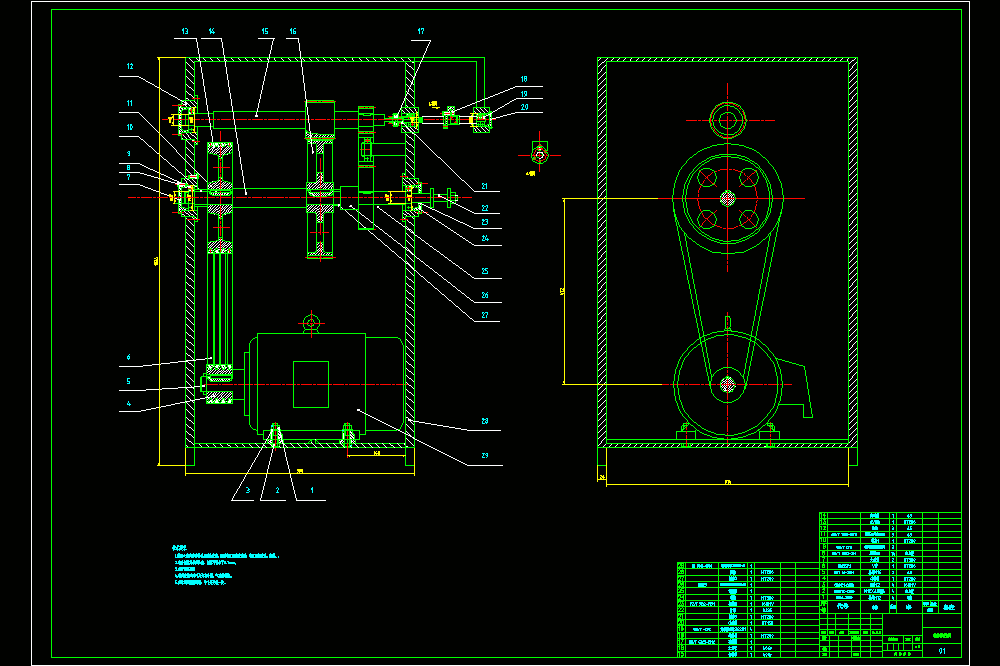Select part callout number 7

pos(128,177)
